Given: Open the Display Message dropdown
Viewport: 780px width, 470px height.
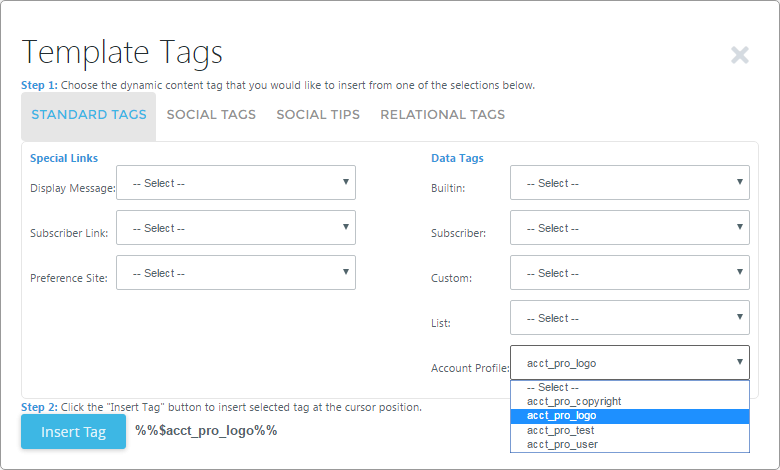Looking at the screenshot, I should (x=235, y=183).
